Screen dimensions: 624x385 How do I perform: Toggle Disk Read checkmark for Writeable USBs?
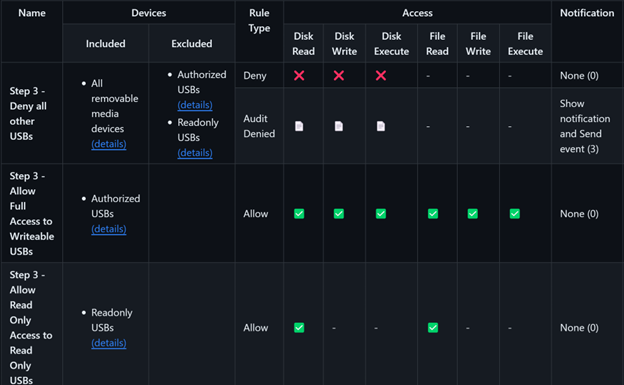(x=299, y=214)
